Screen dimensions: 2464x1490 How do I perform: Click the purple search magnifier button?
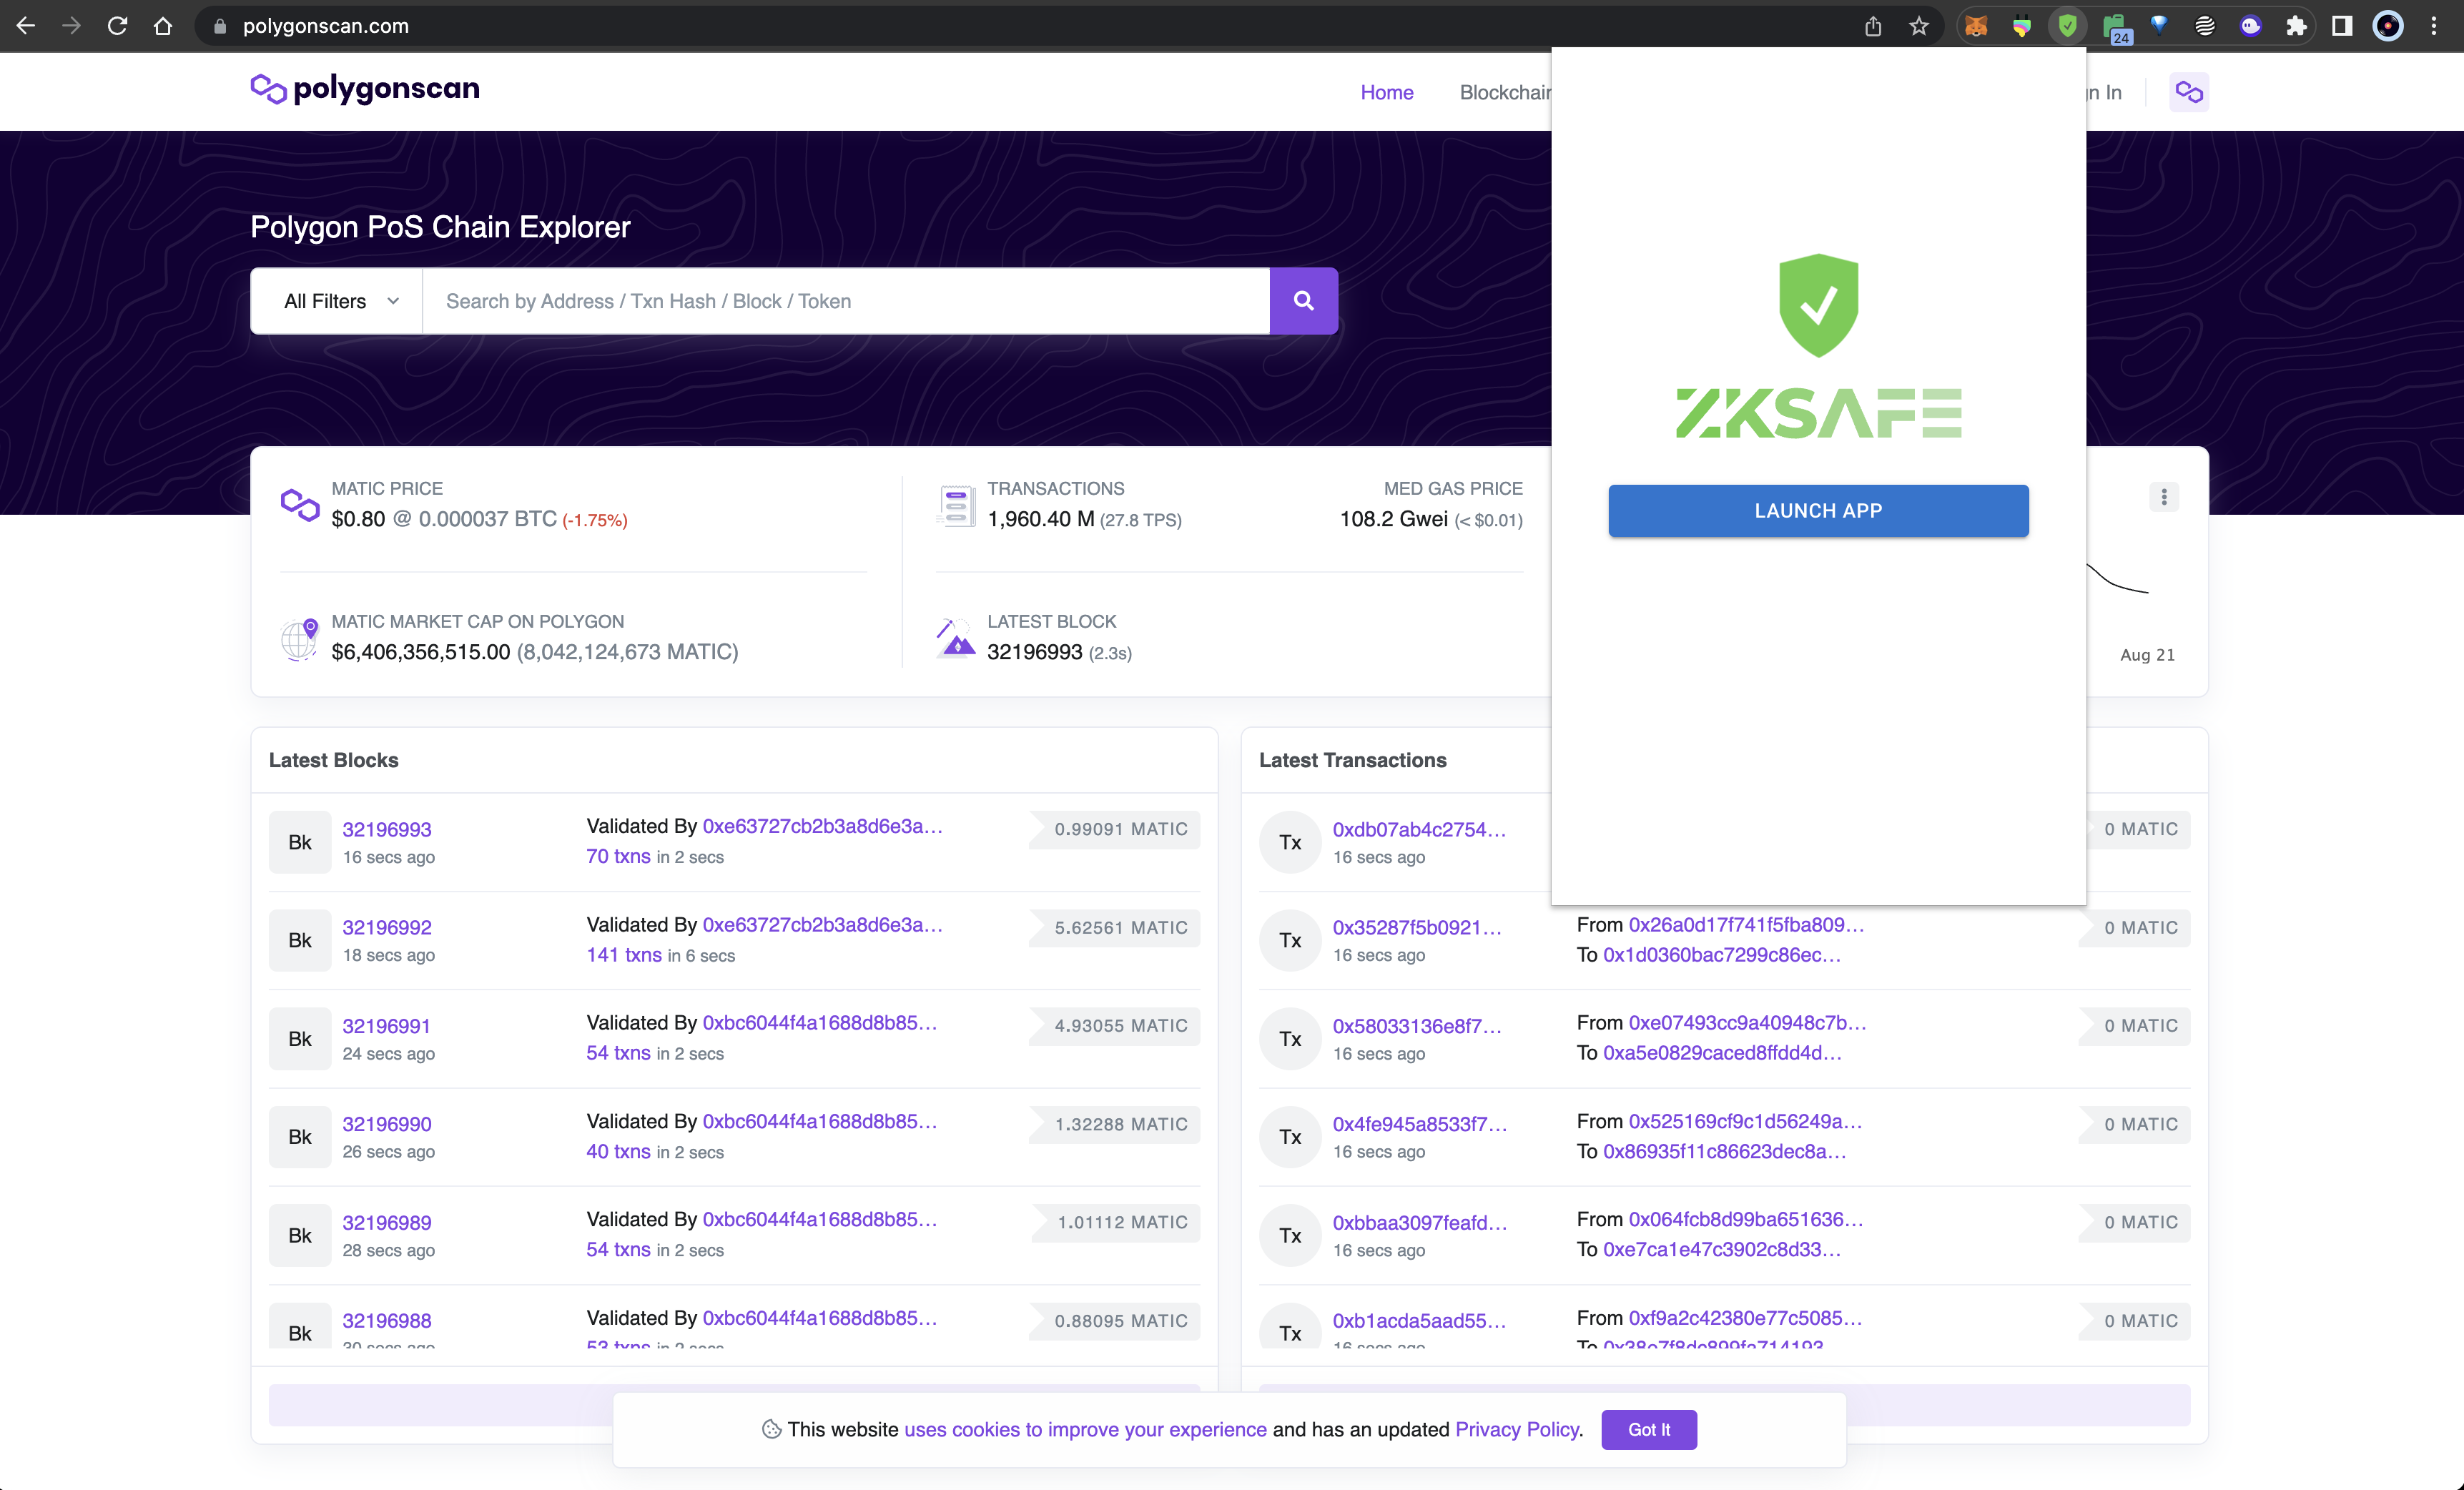pos(1303,301)
